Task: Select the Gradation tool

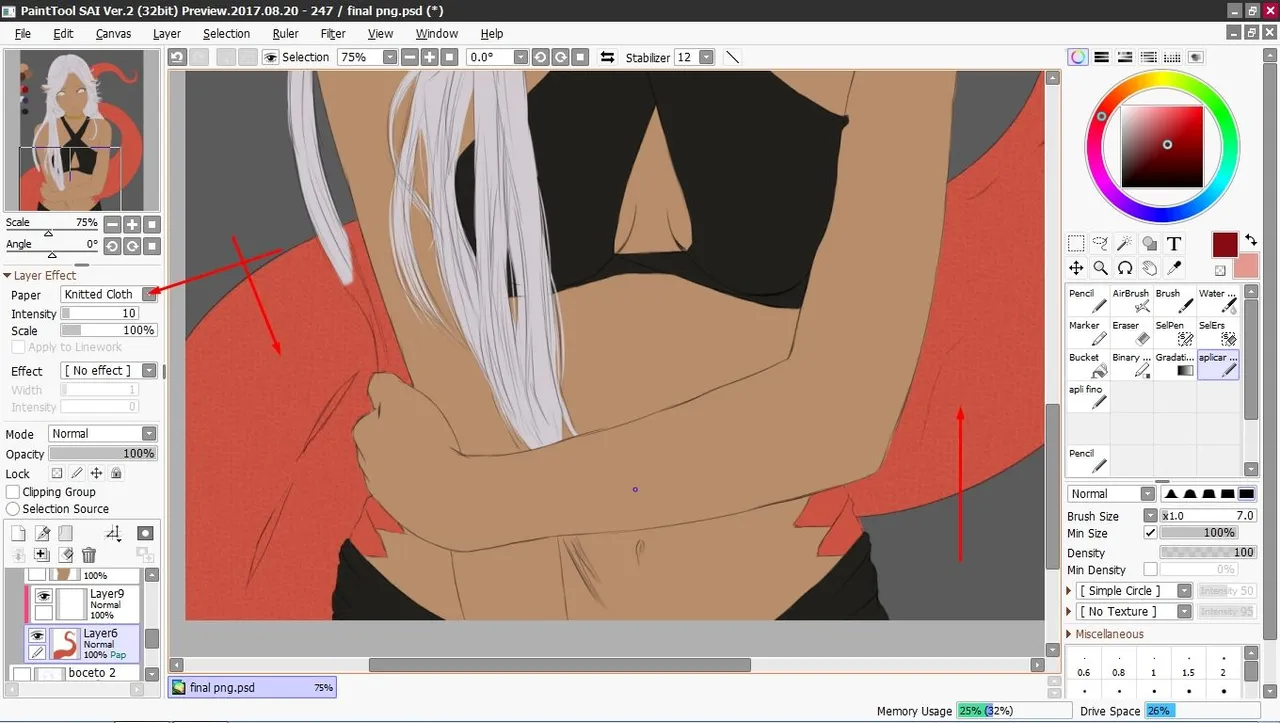Action: (1174, 365)
